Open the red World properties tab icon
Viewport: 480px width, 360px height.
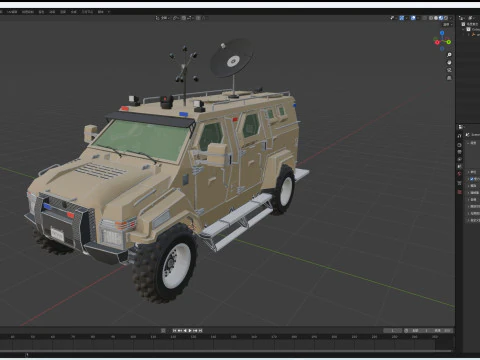point(460,173)
